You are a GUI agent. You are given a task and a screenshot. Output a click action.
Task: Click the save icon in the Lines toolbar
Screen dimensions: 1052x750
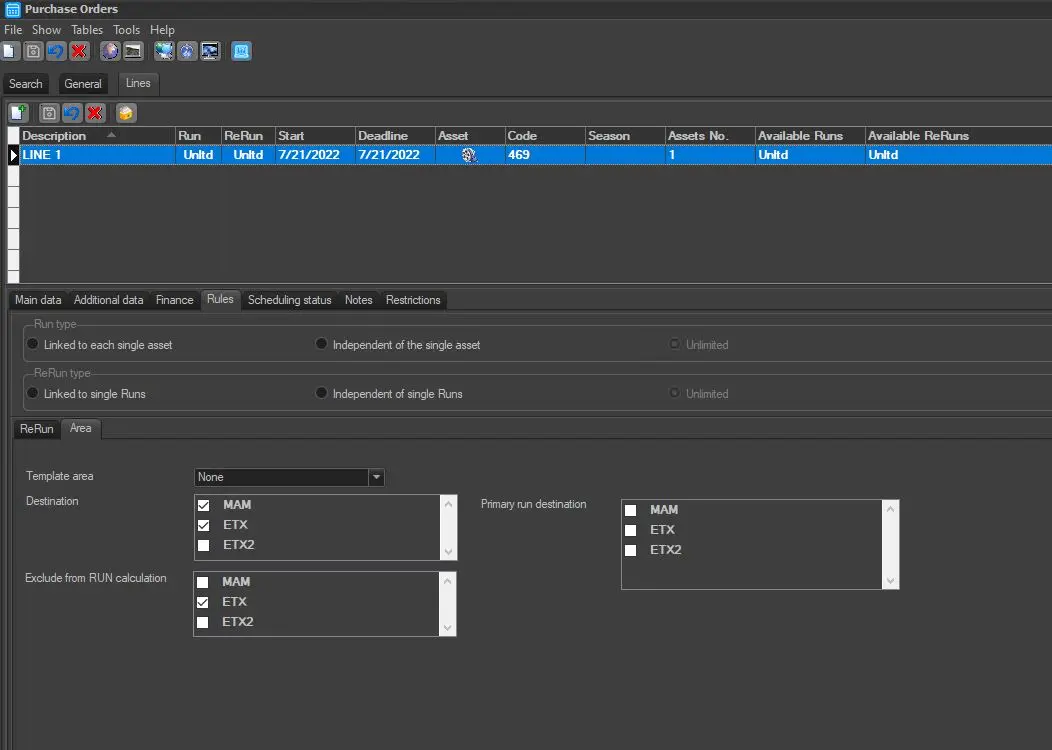tap(48, 113)
